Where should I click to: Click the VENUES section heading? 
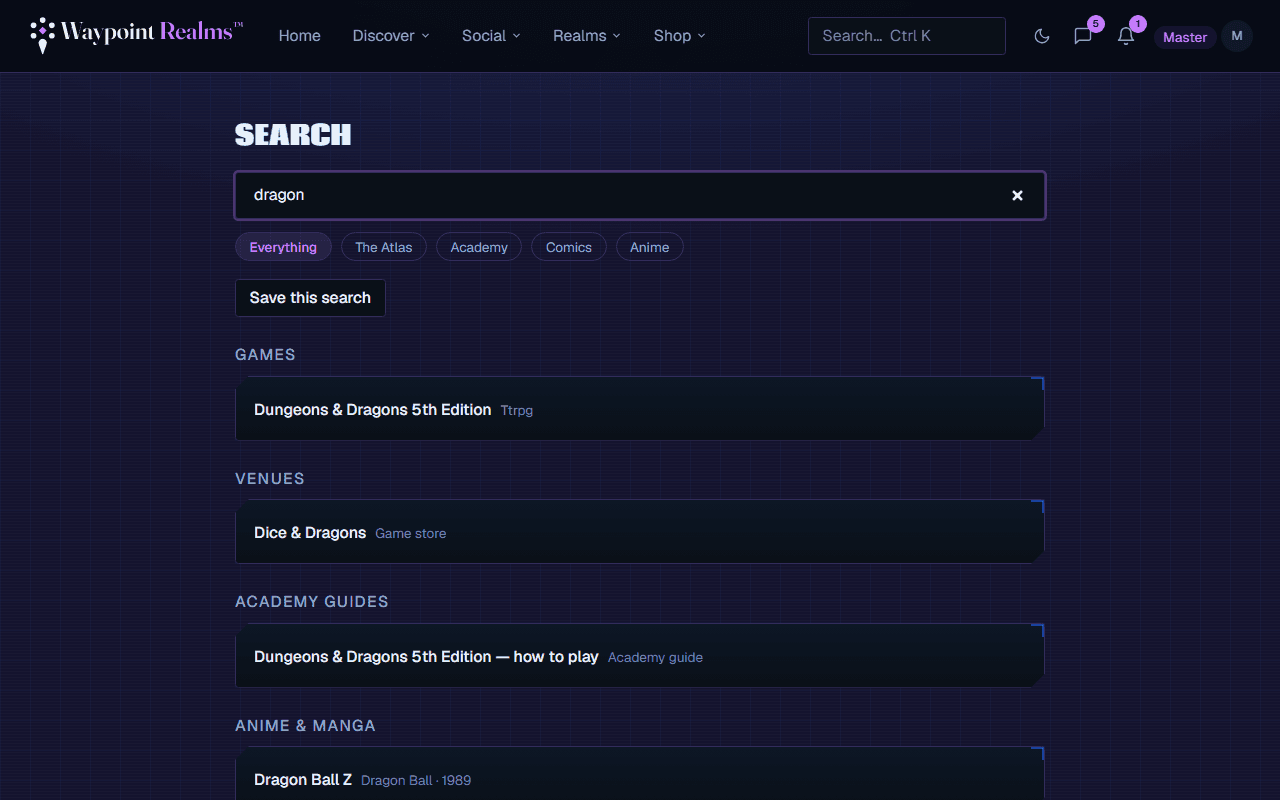click(270, 478)
